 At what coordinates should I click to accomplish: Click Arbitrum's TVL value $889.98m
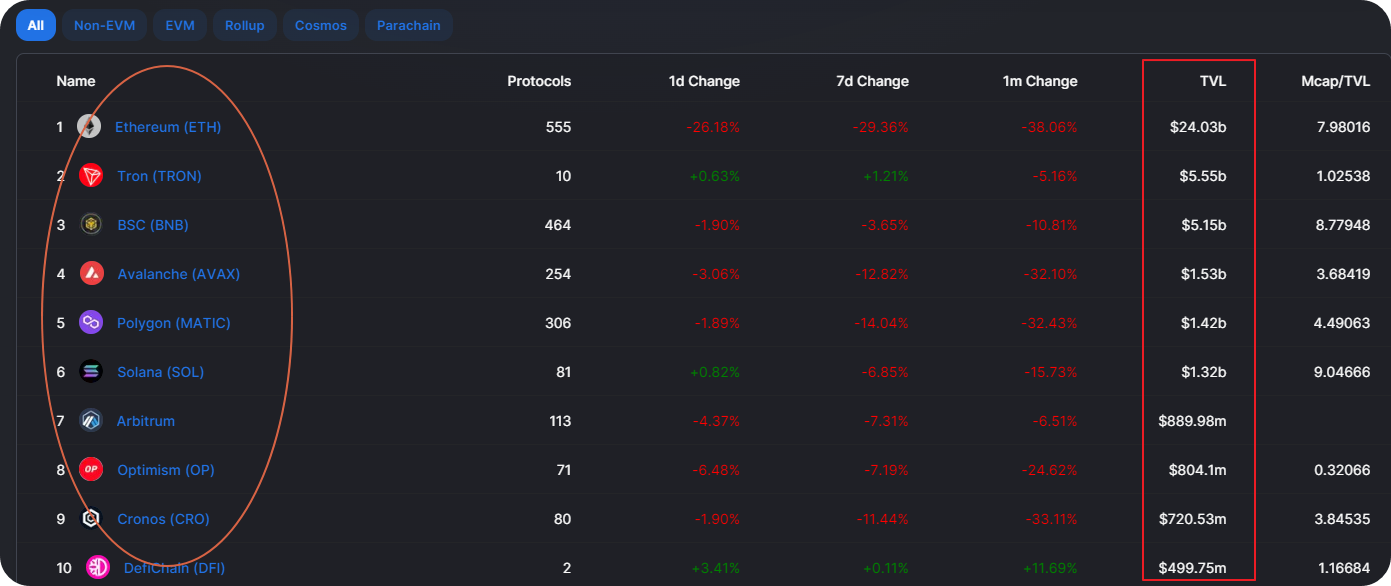click(1193, 421)
